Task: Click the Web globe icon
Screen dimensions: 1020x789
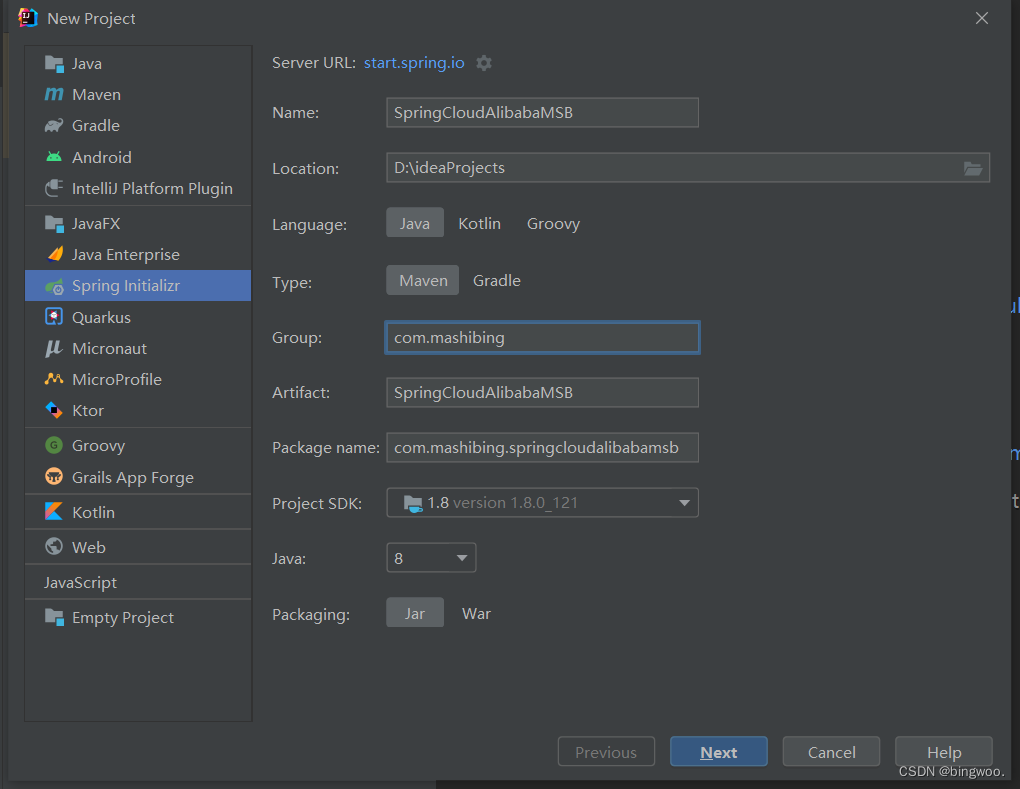Action: click(x=54, y=547)
